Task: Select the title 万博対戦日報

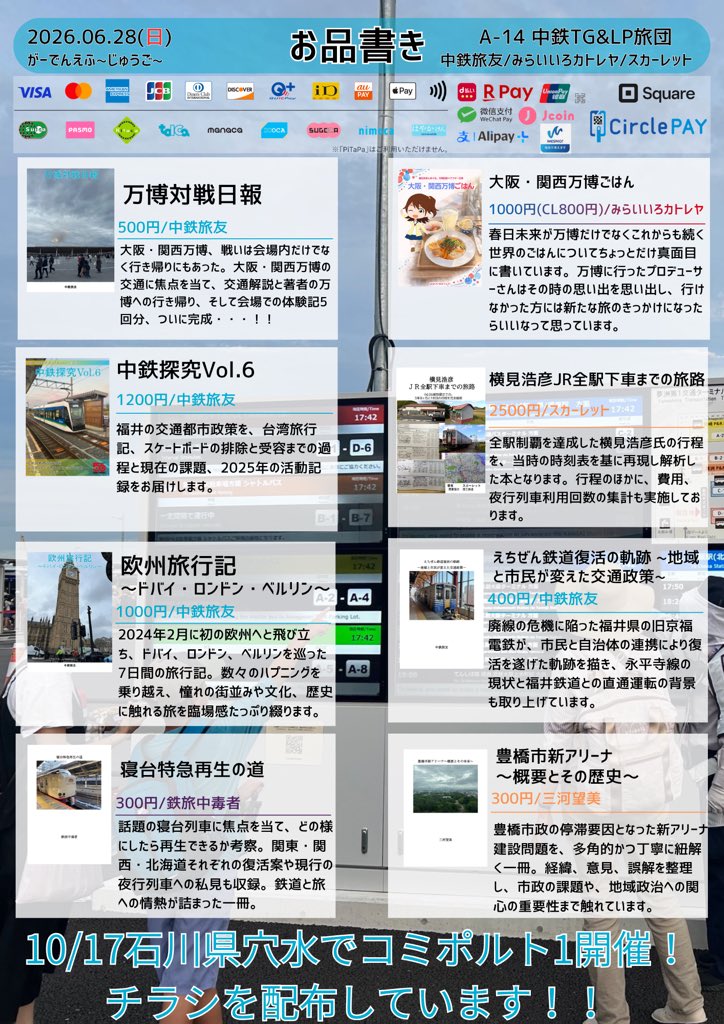Action: click(x=193, y=194)
